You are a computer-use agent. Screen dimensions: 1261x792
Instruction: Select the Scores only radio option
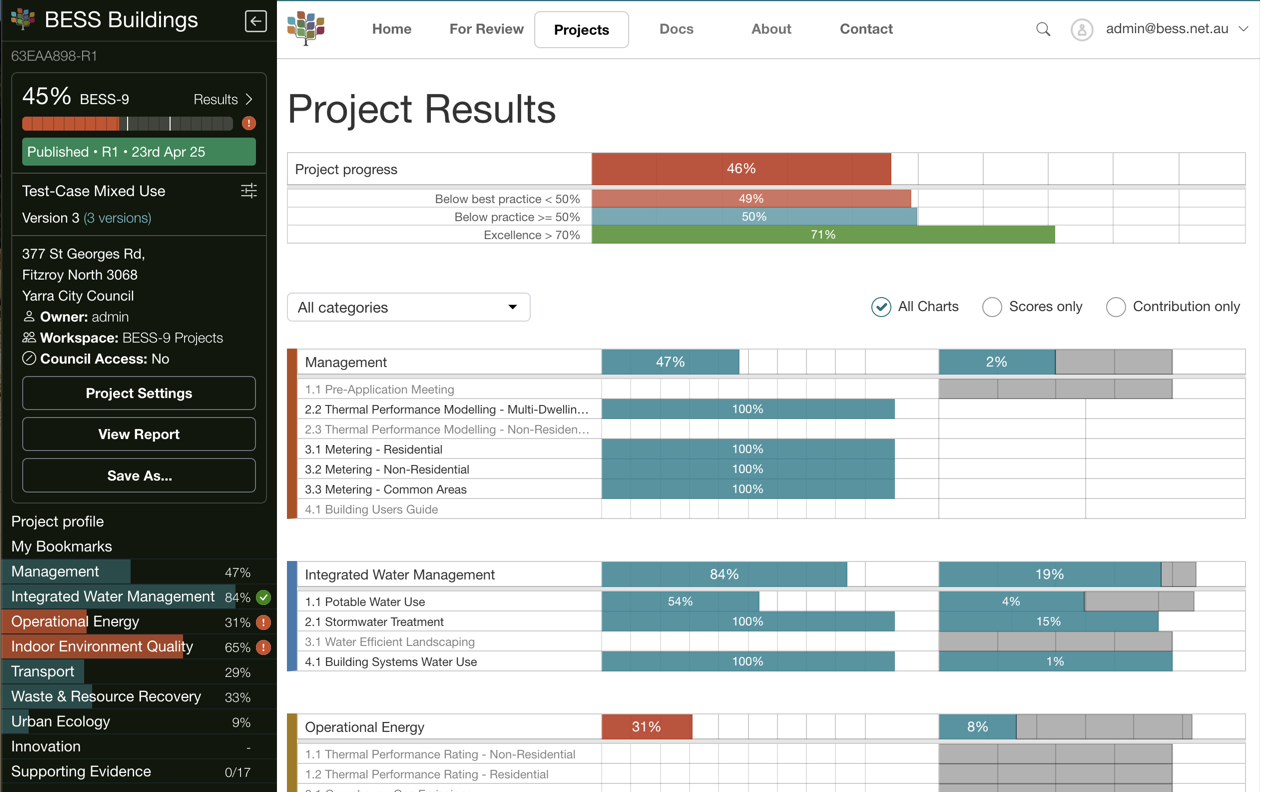coord(992,307)
